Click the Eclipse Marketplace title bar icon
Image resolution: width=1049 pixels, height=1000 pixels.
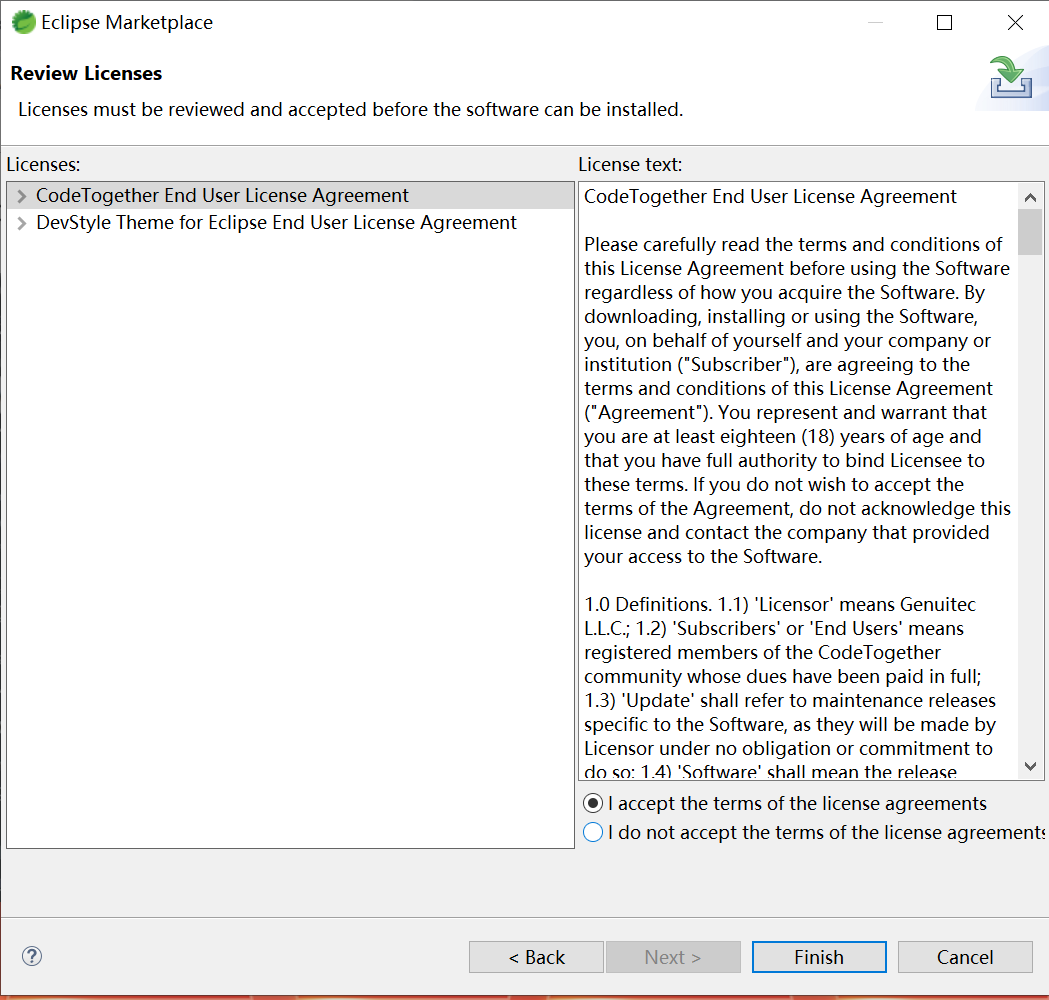click(23, 22)
